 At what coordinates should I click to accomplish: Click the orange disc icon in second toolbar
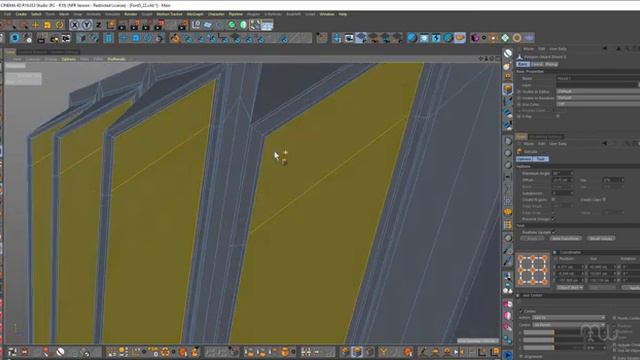pyautogui.click(x=460, y=38)
